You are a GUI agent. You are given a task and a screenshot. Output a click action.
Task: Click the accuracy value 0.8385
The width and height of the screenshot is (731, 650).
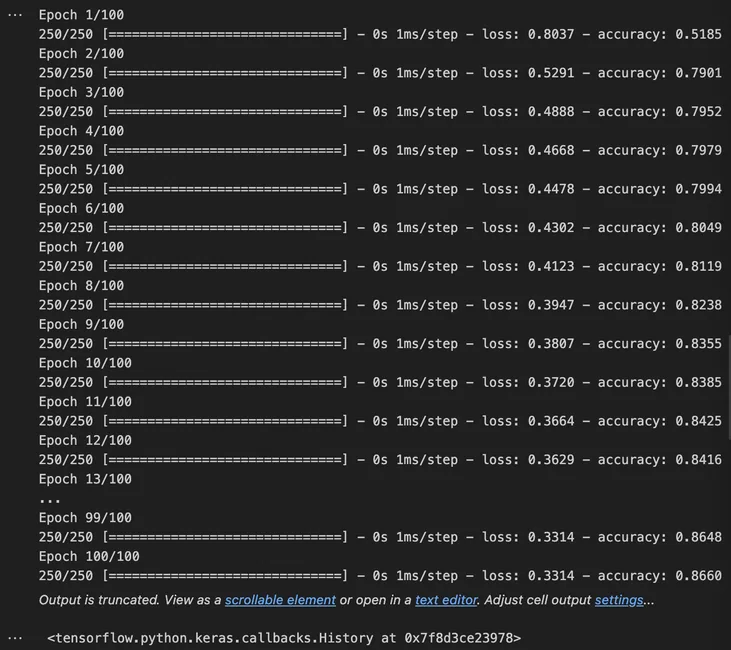tap(698, 383)
